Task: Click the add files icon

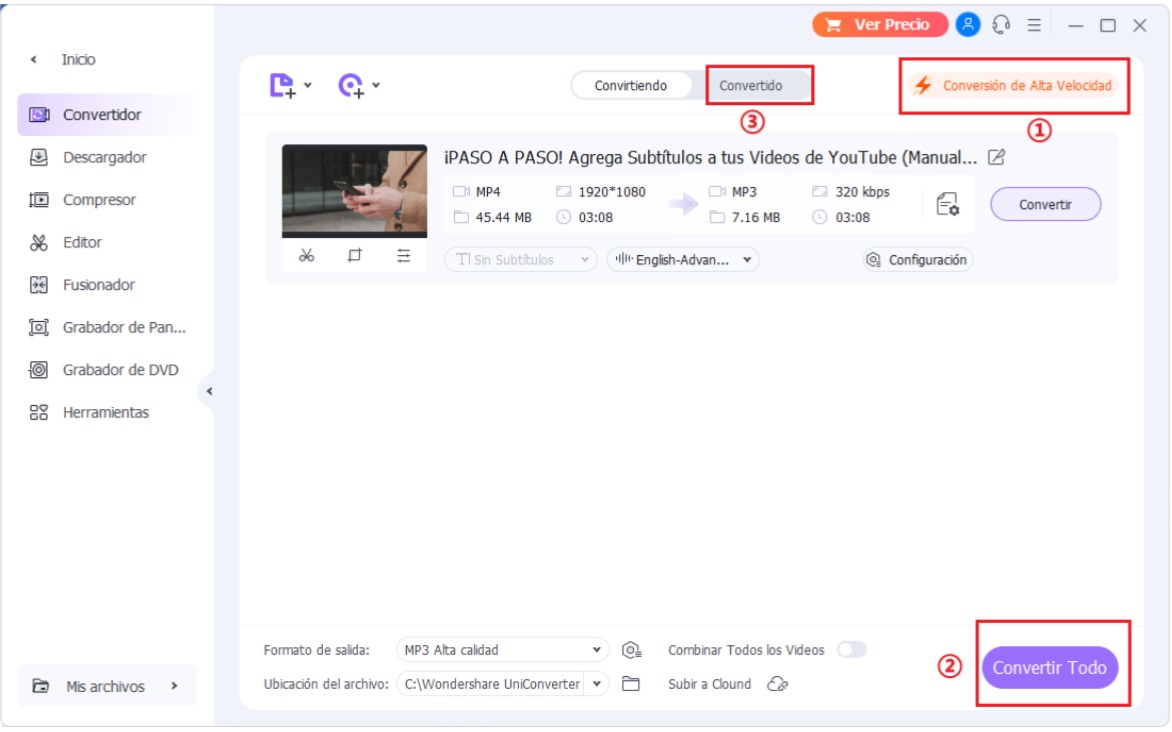Action: coord(283,86)
